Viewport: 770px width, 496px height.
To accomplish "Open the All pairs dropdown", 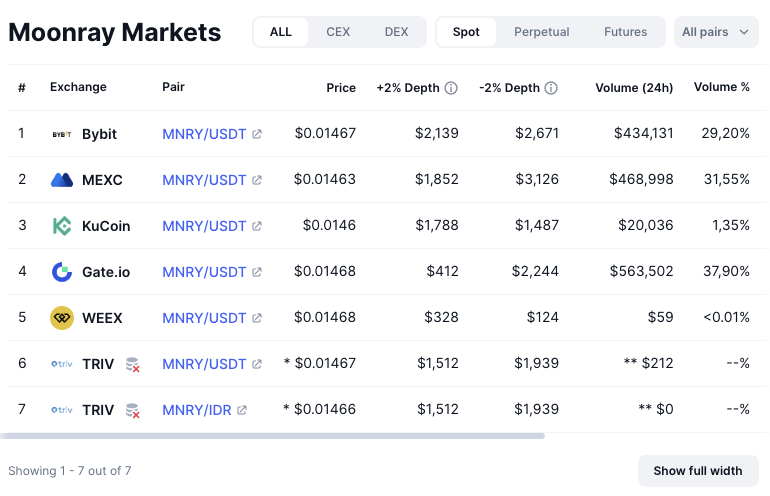I will (x=715, y=32).
